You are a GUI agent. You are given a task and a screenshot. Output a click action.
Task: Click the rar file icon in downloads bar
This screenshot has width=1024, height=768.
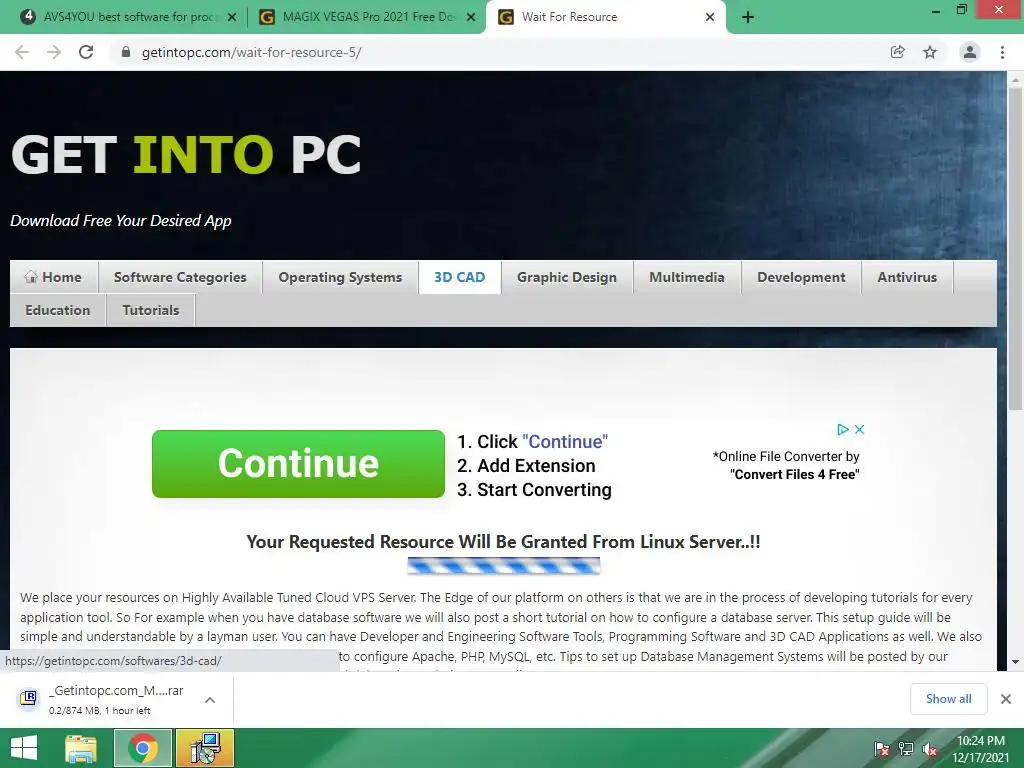(x=28, y=698)
